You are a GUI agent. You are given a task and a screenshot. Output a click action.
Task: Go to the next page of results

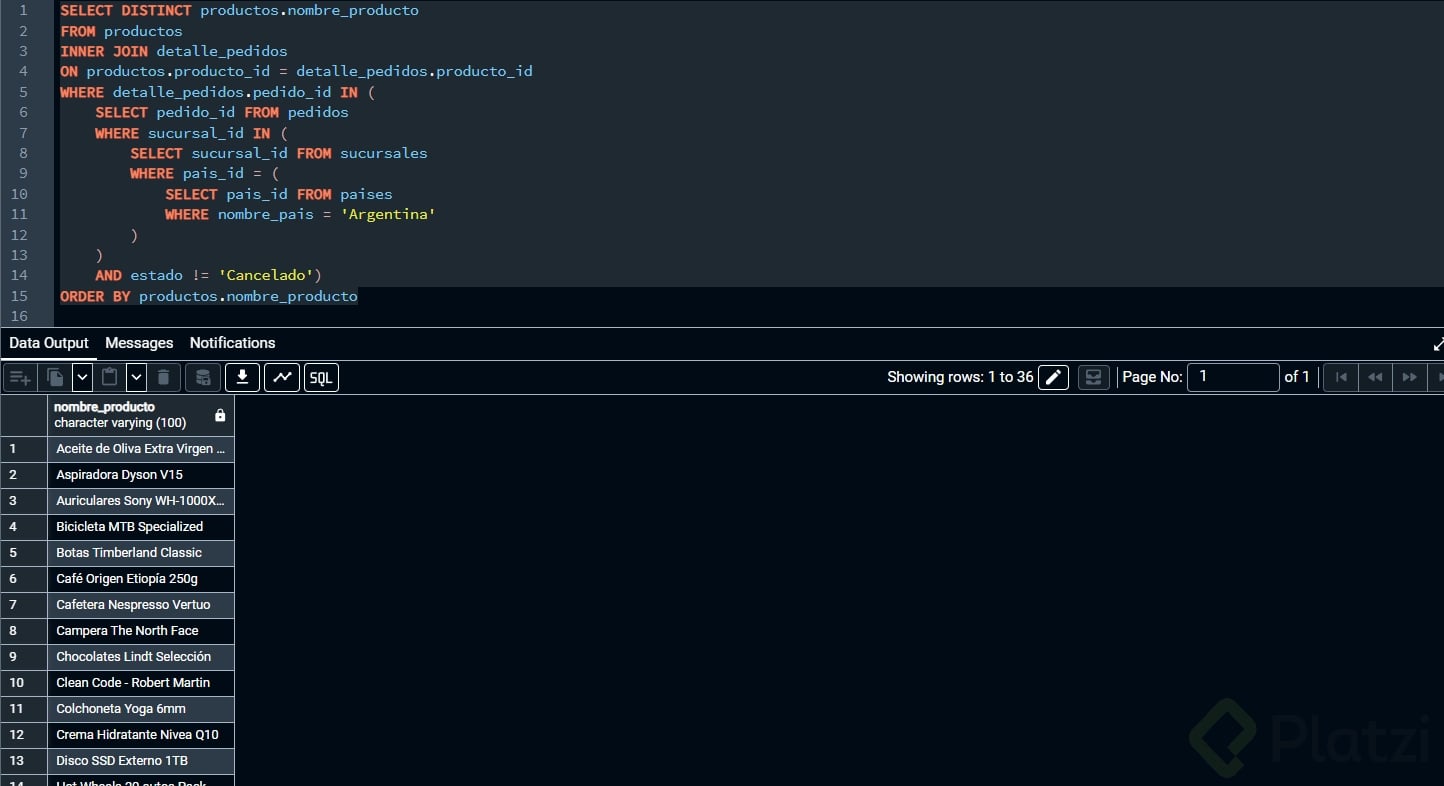pos(1409,377)
